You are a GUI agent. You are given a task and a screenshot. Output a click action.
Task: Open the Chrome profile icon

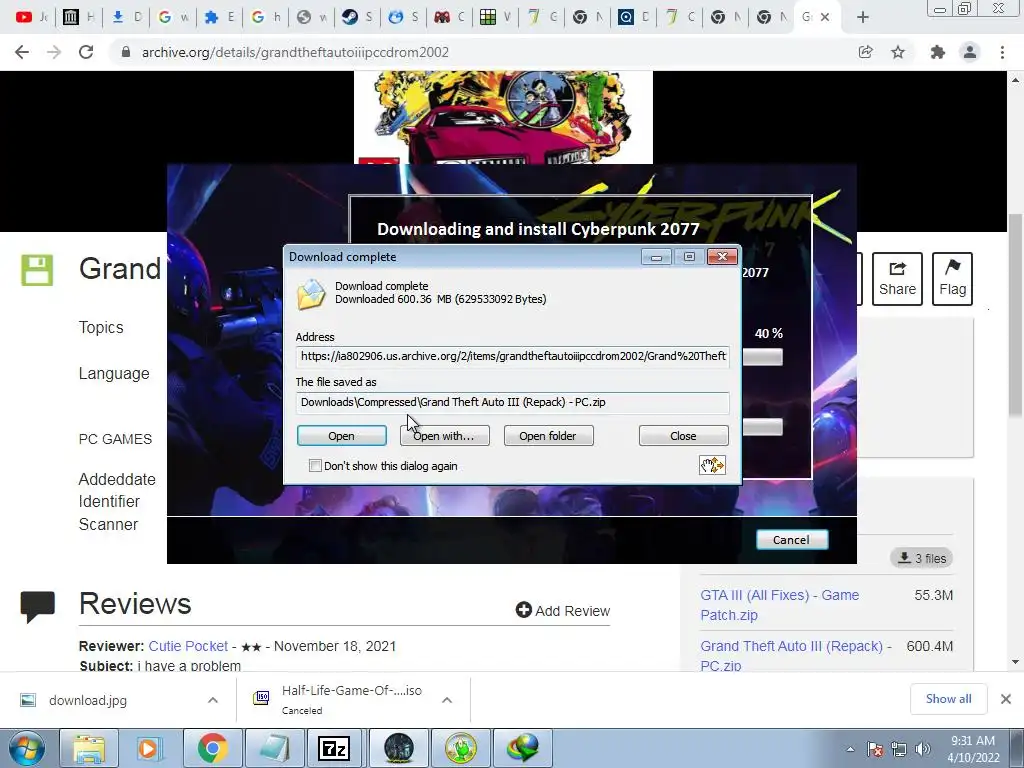970,52
